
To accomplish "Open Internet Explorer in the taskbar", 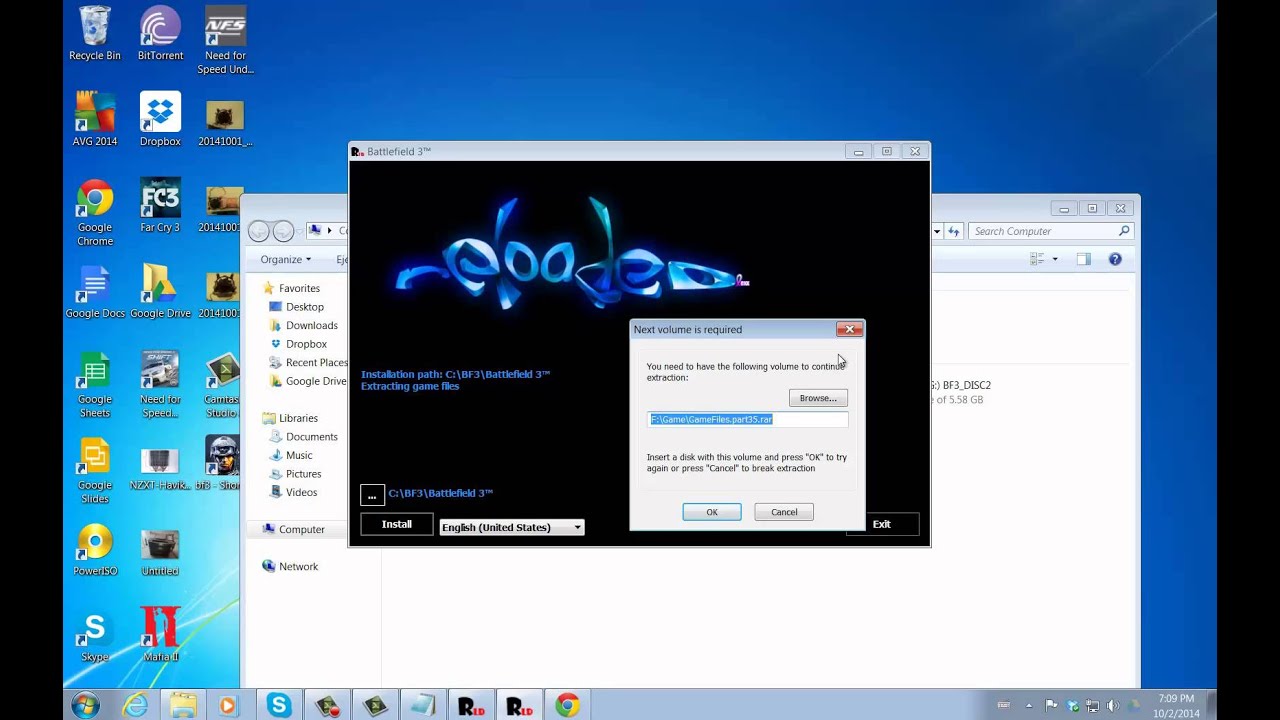I will [135, 705].
